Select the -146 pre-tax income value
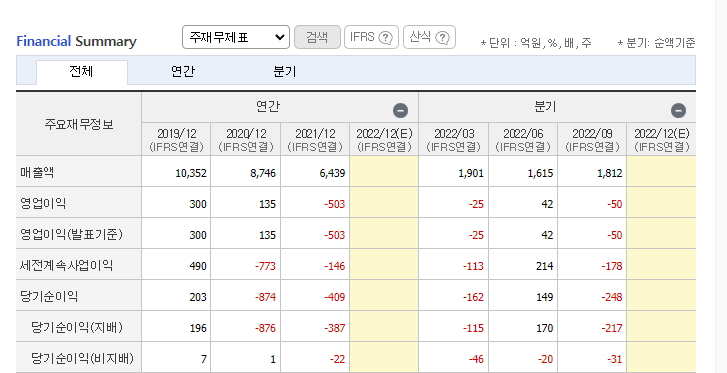Viewport: 727px width, 373px height. (335, 266)
